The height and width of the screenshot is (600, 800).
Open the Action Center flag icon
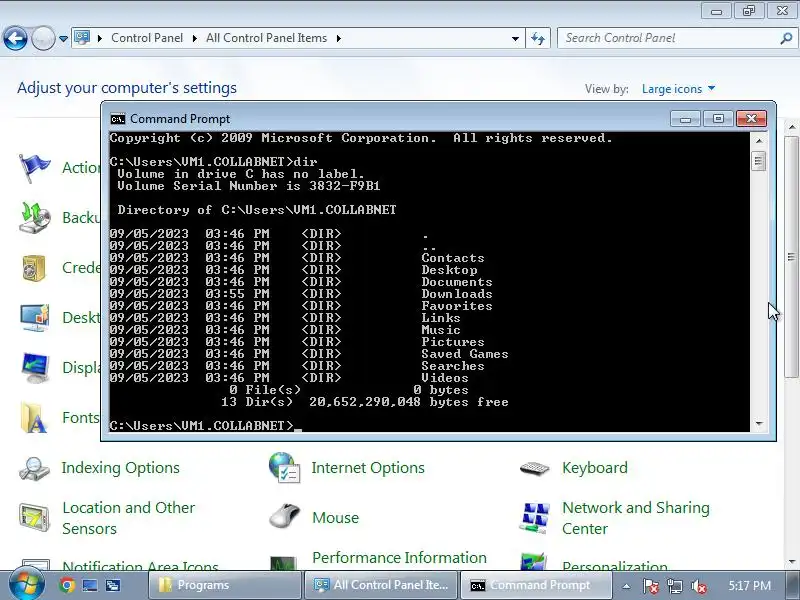coord(34,168)
